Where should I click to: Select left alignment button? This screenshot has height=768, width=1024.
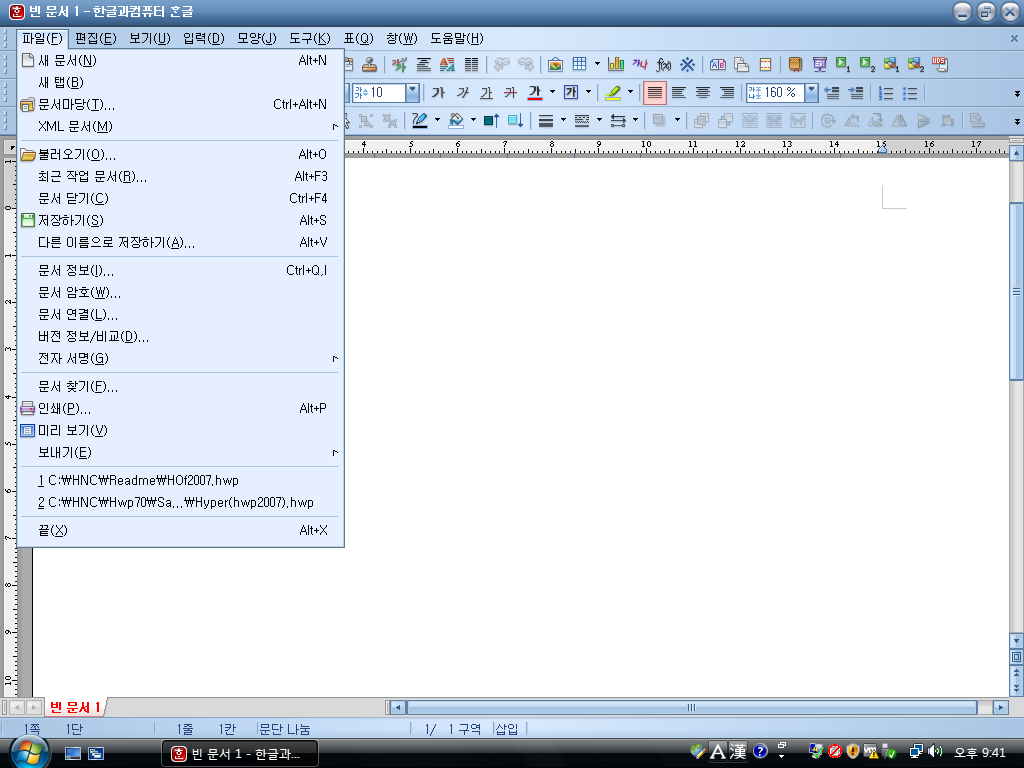[x=679, y=93]
